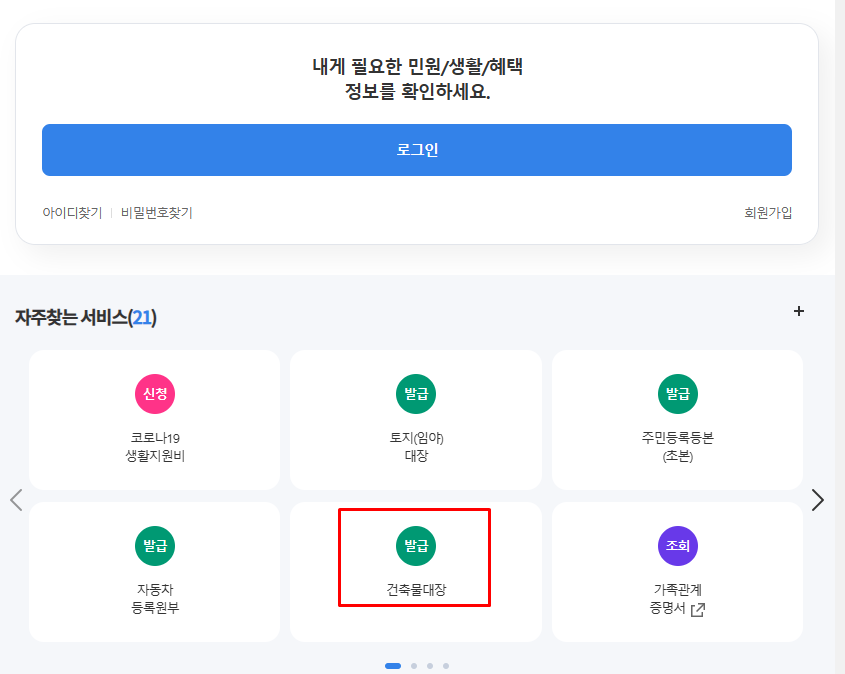Viewport: 845px width, 674px height.
Task: Show previous services with left chevron
Action: point(16,500)
